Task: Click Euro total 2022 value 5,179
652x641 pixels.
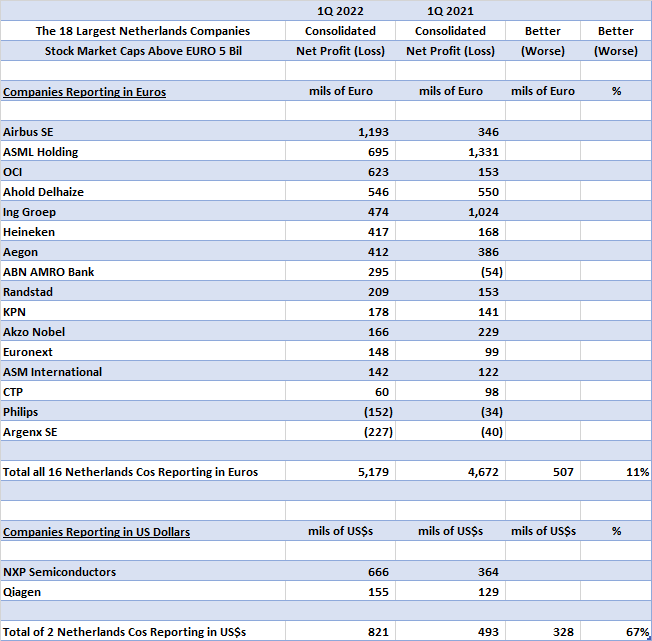Action: coord(373,472)
